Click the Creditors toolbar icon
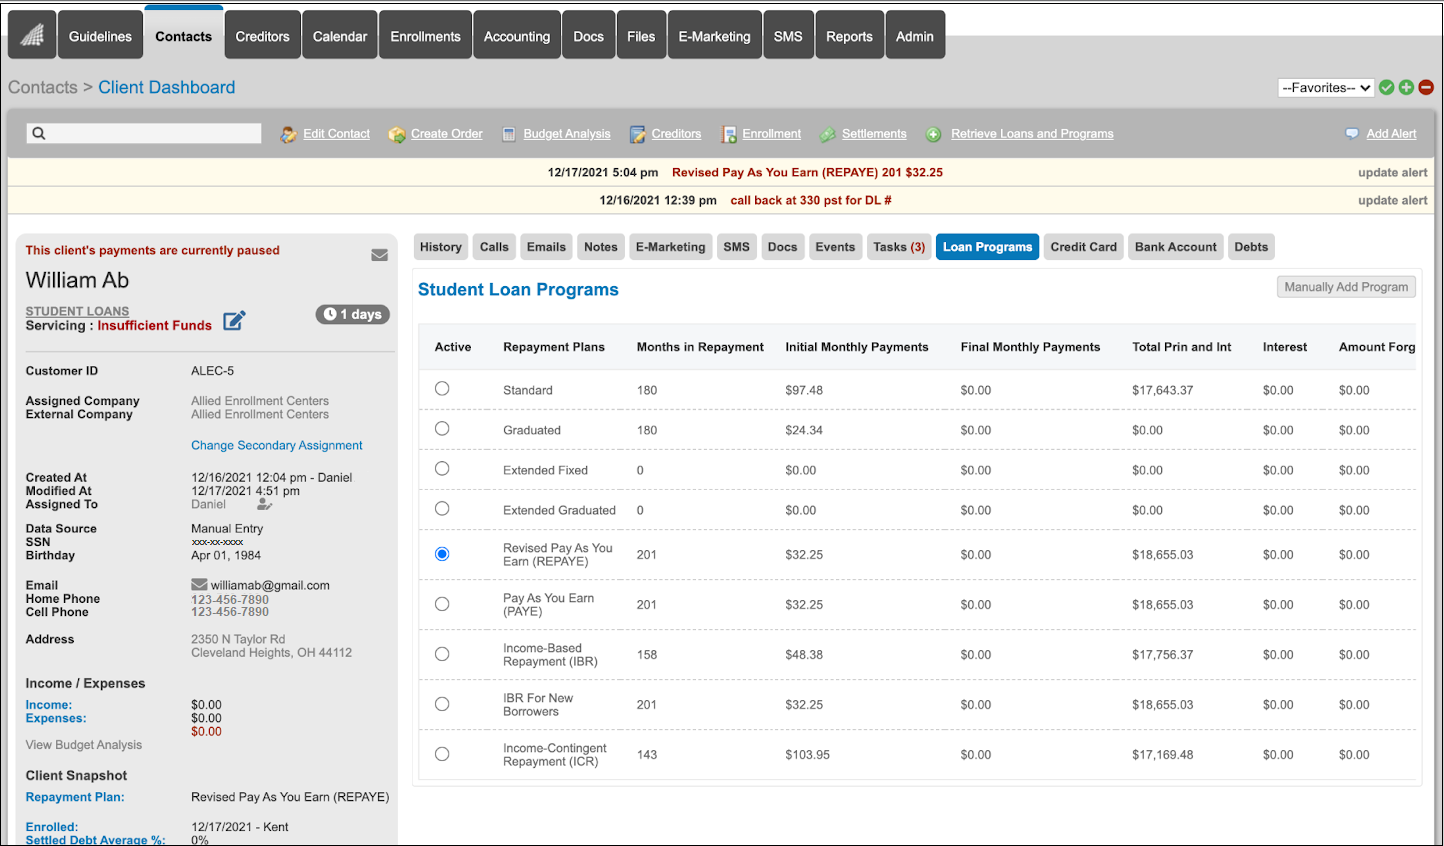1444x846 pixels. (637, 134)
